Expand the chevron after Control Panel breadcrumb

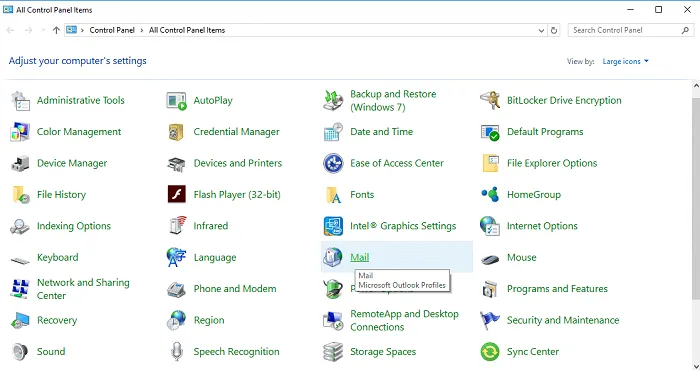click(x=142, y=30)
